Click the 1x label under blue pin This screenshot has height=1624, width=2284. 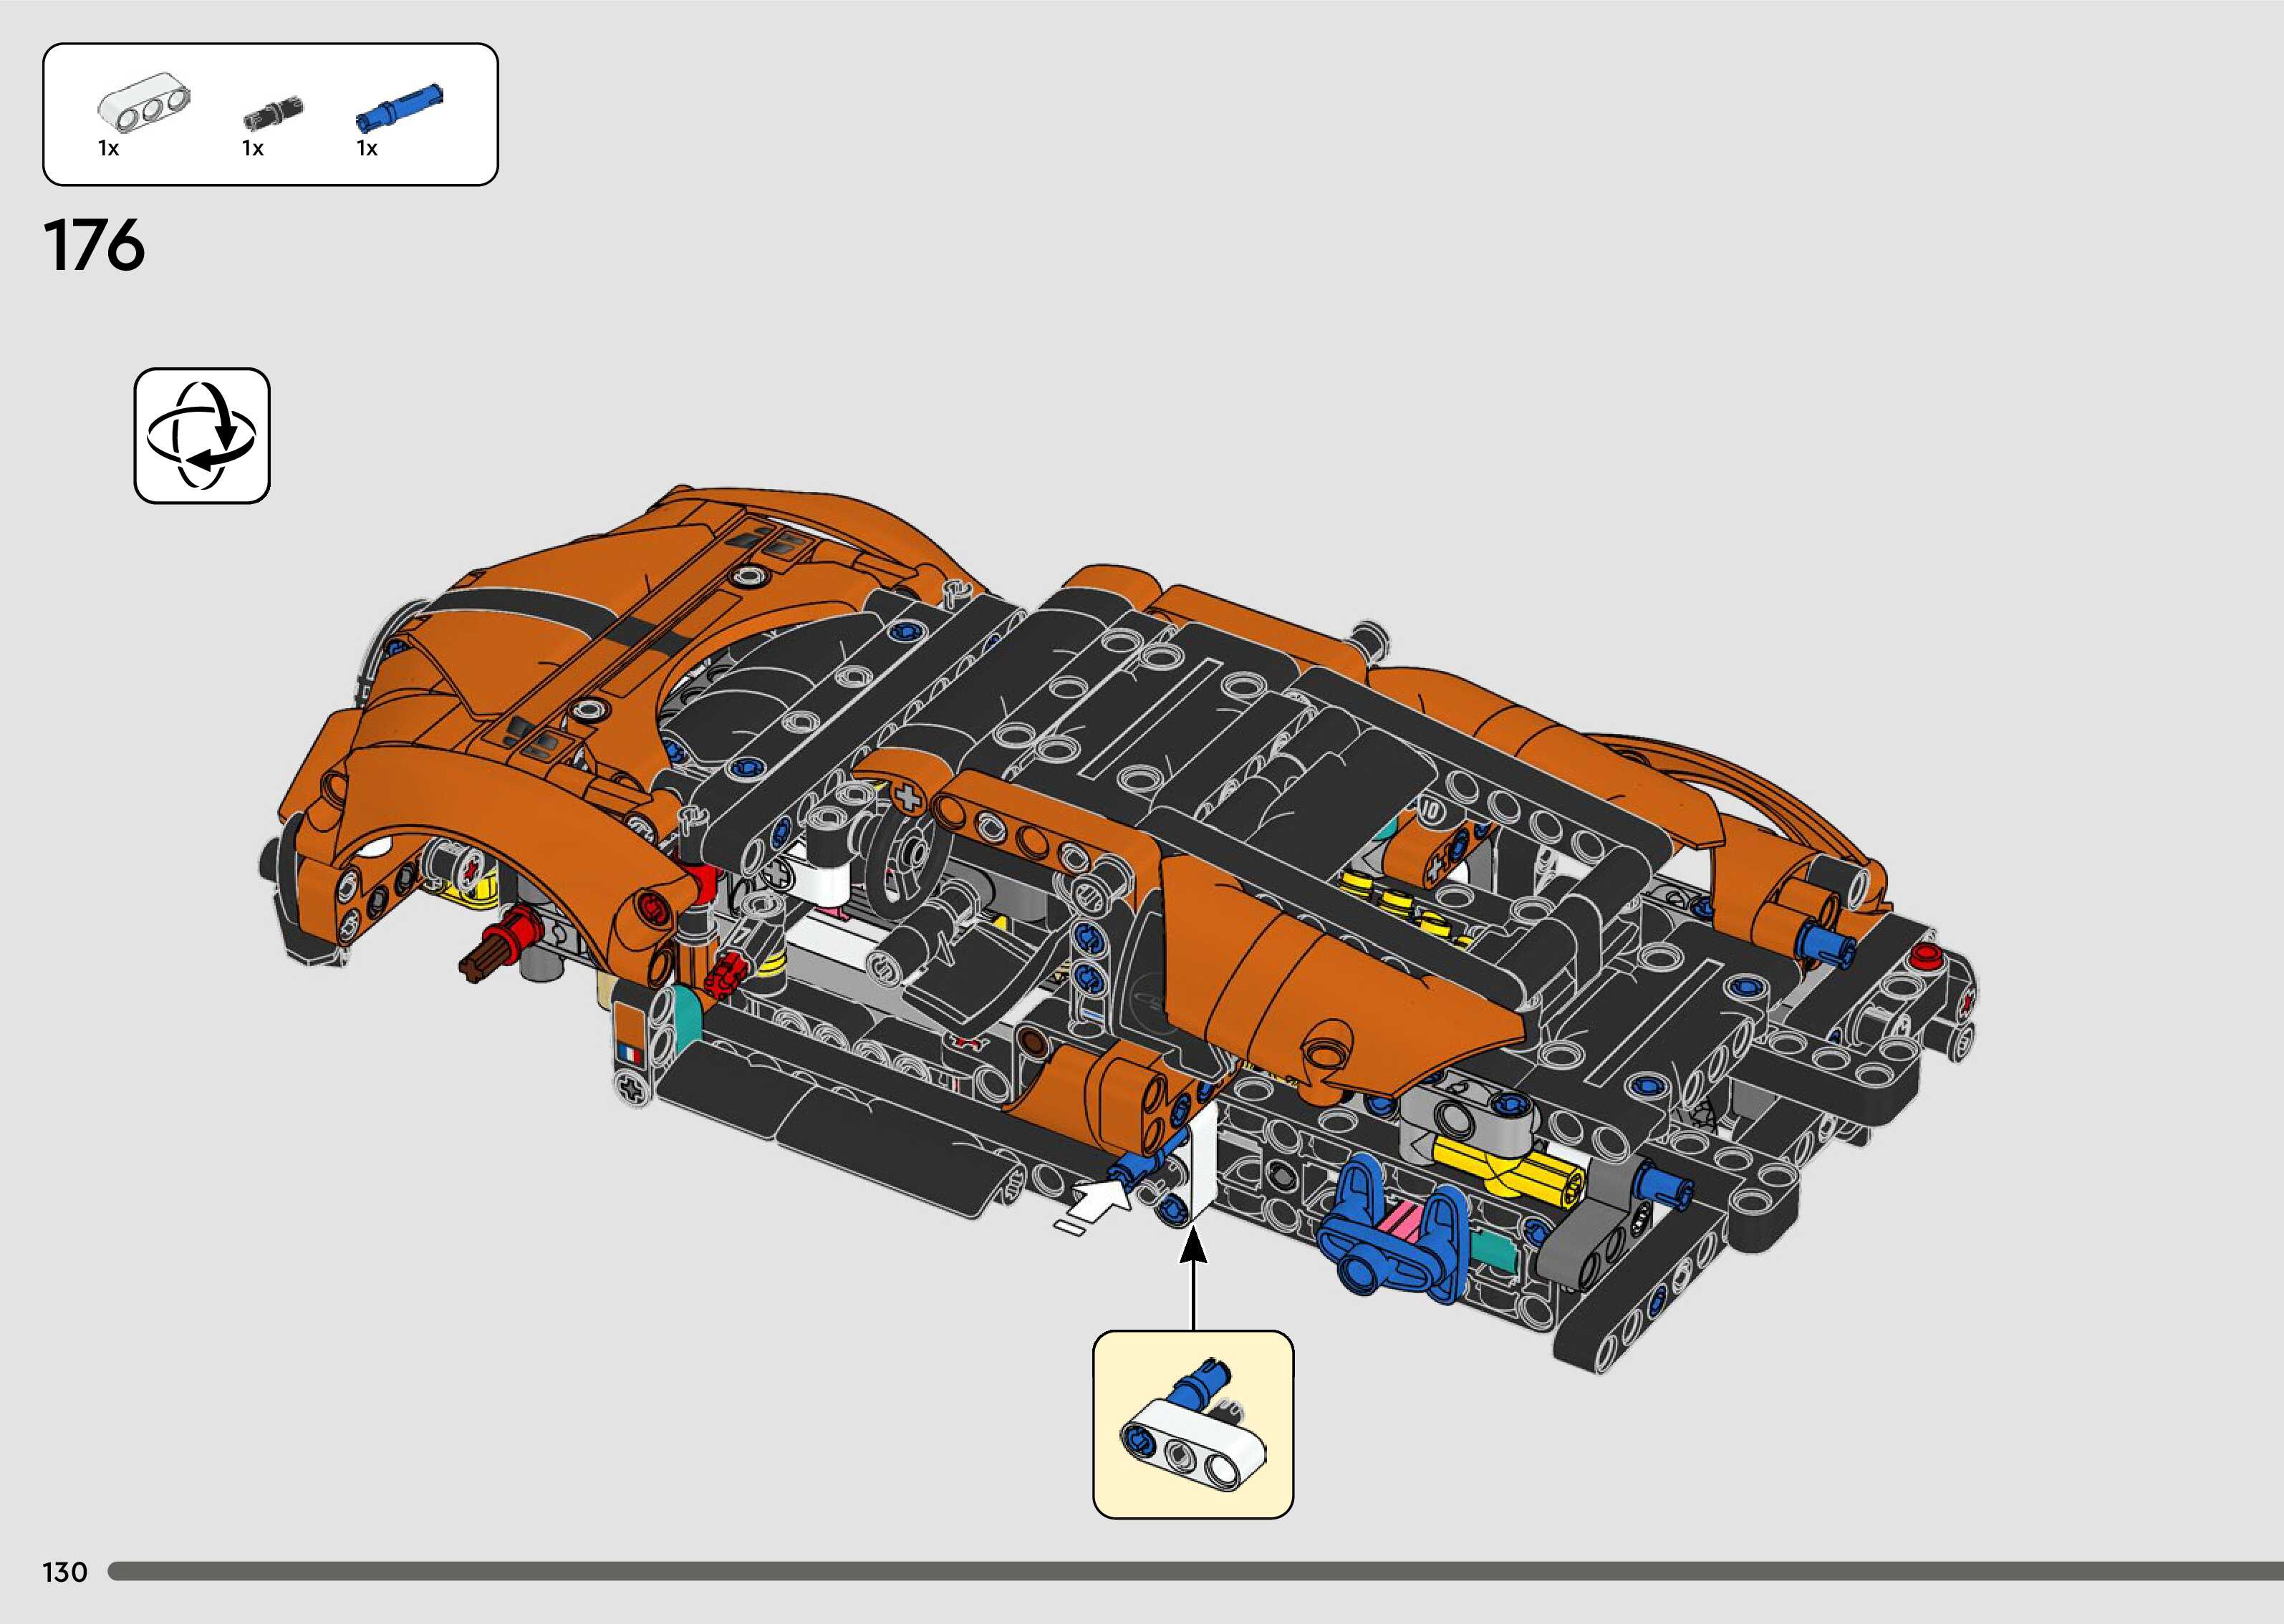coord(367,149)
